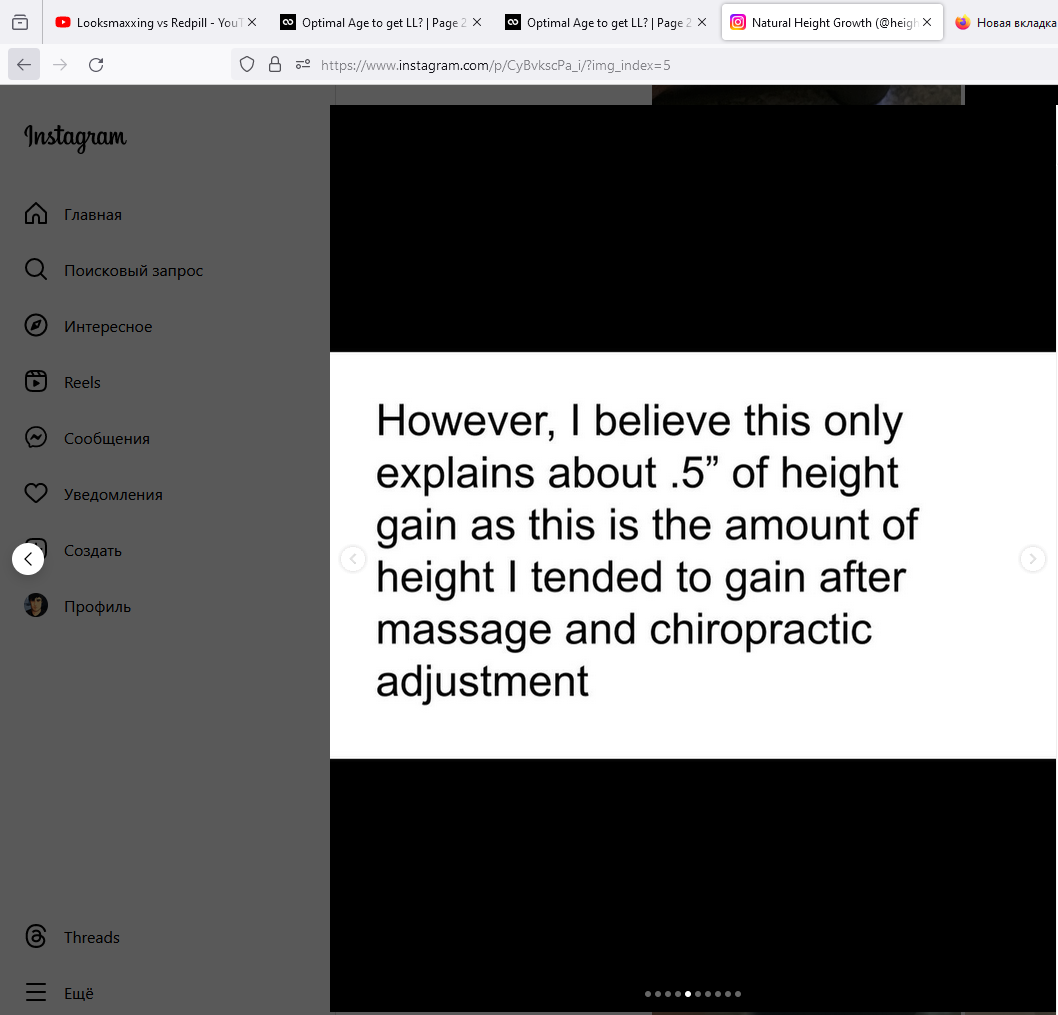Open Поисковый запрос search

[36, 270]
